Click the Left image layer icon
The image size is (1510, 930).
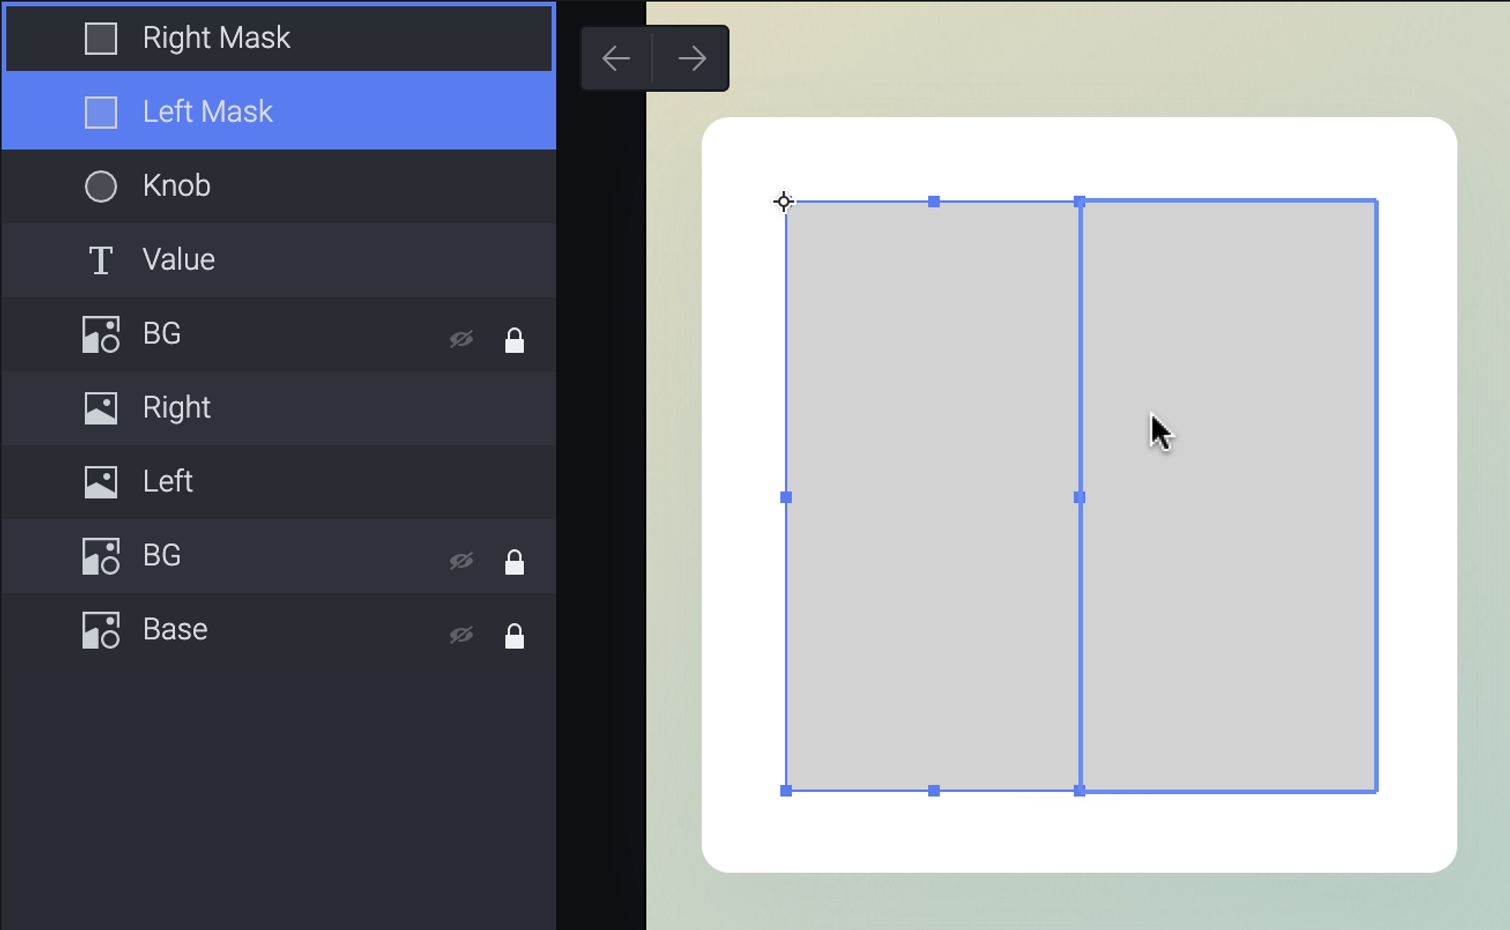(101, 482)
